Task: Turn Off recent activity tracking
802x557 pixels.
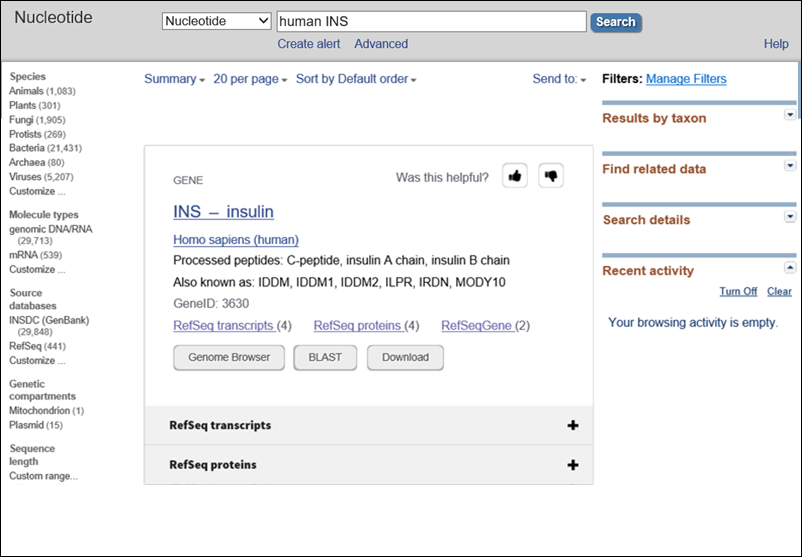Action: point(738,292)
